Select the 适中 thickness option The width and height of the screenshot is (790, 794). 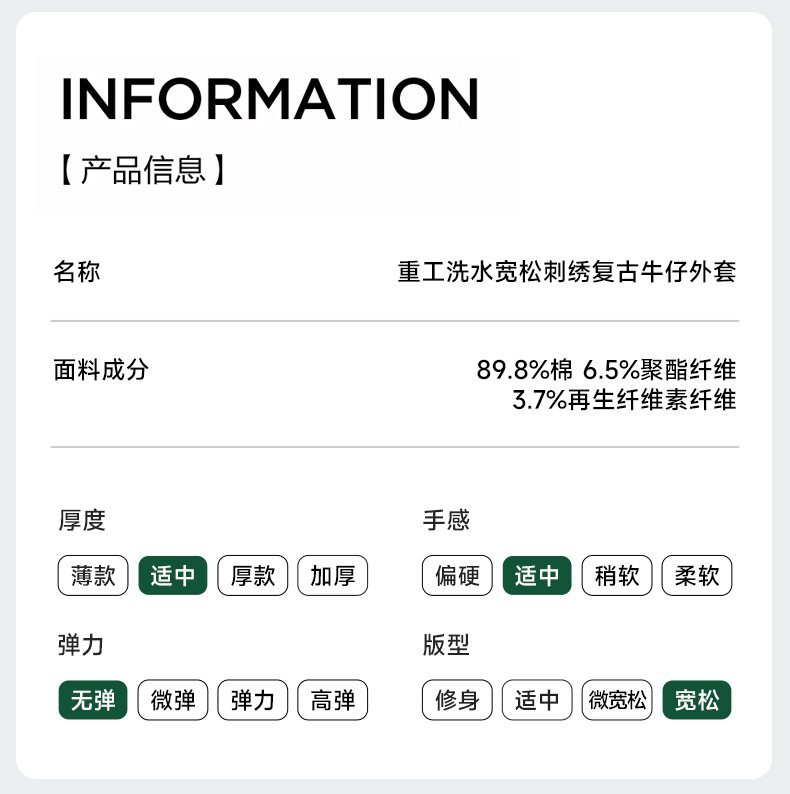pyautogui.click(x=173, y=576)
